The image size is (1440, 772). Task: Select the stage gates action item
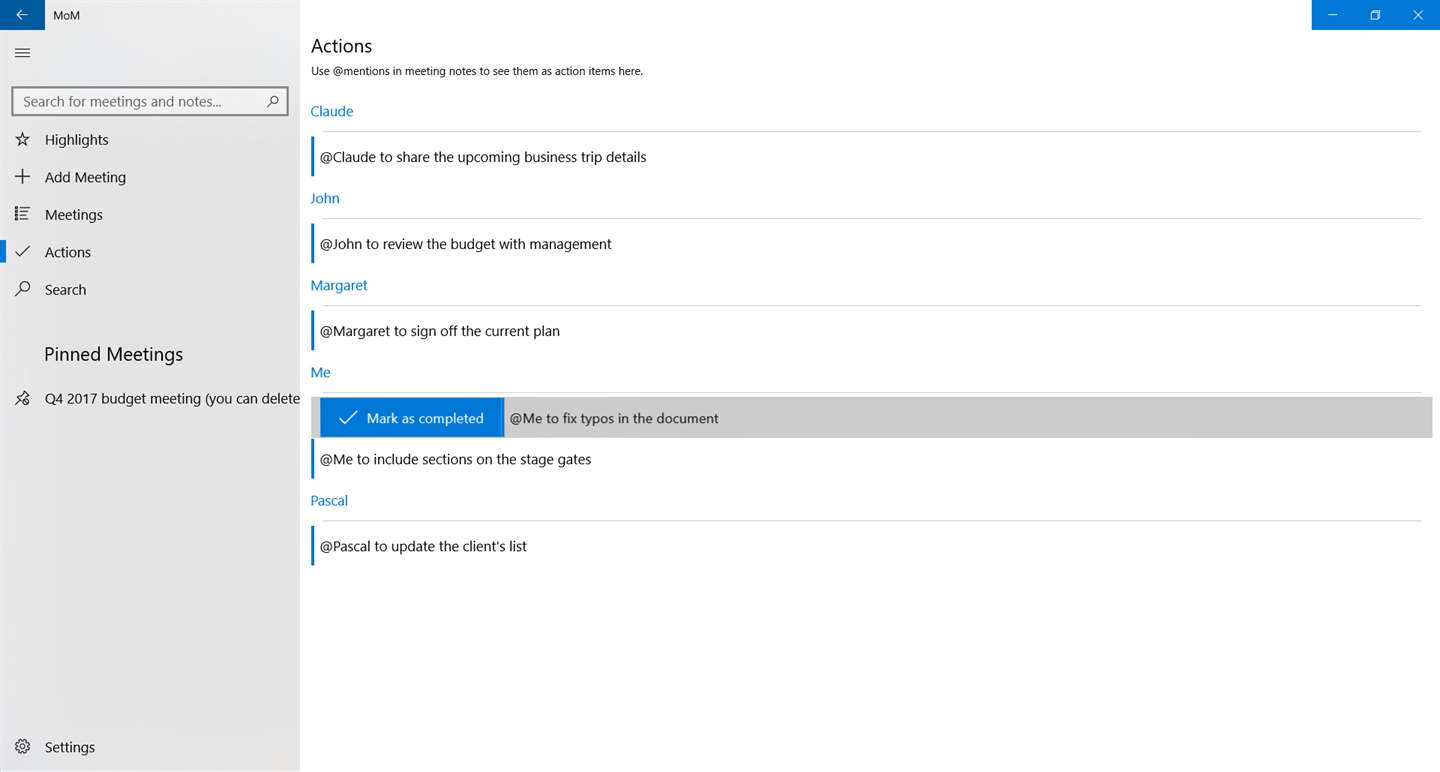pyautogui.click(x=456, y=459)
